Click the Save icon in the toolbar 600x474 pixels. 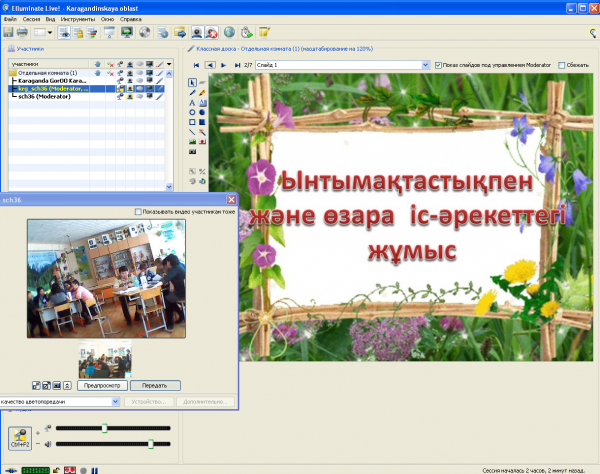tap(8, 32)
